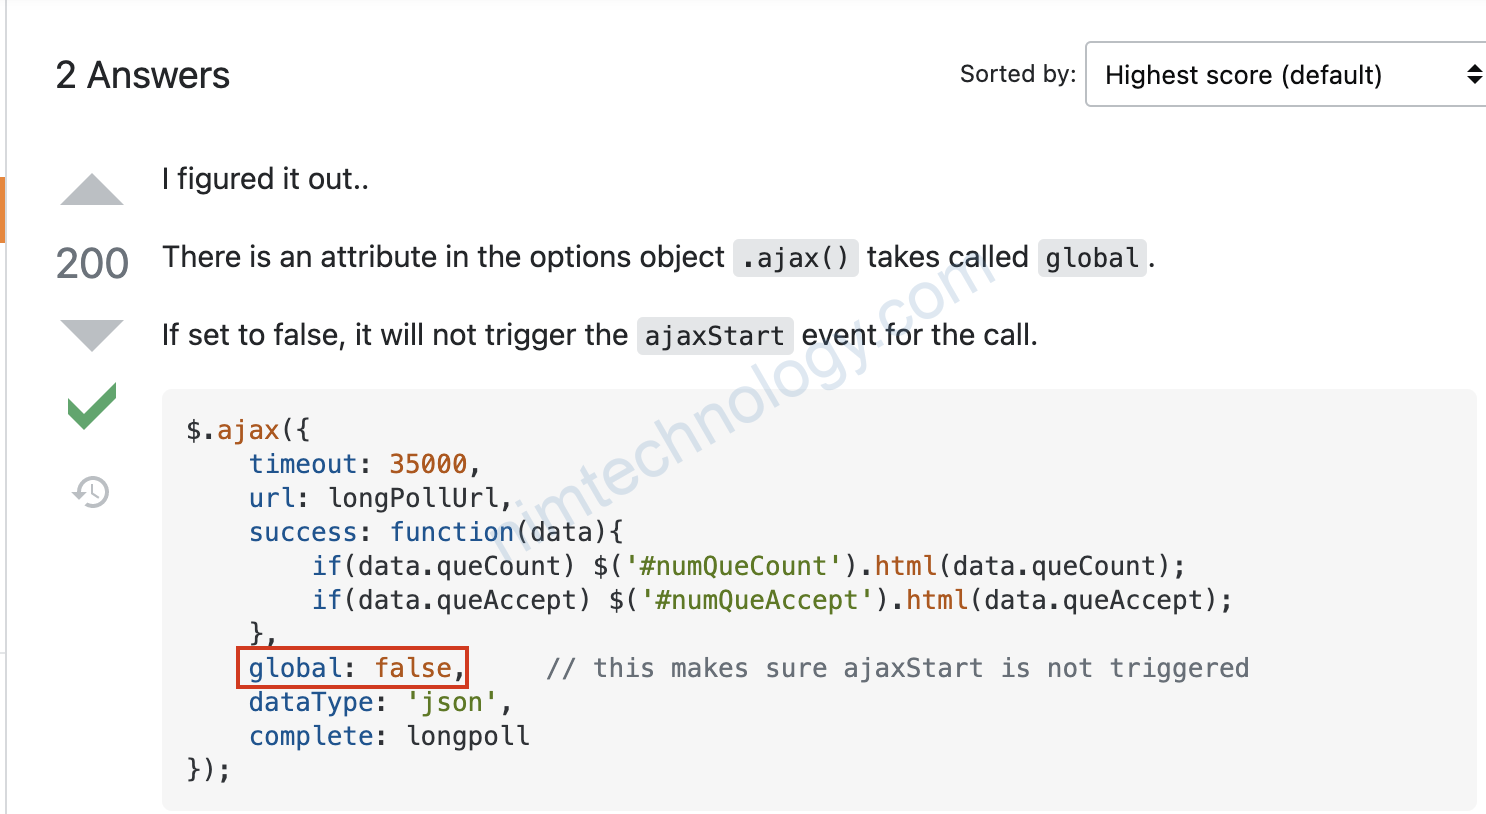Image resolution: width=1486 pixels, height=814 pixels.
Task: Click longPollUrl in the url line
Action: pyautogui.click(x=413, y=498)
